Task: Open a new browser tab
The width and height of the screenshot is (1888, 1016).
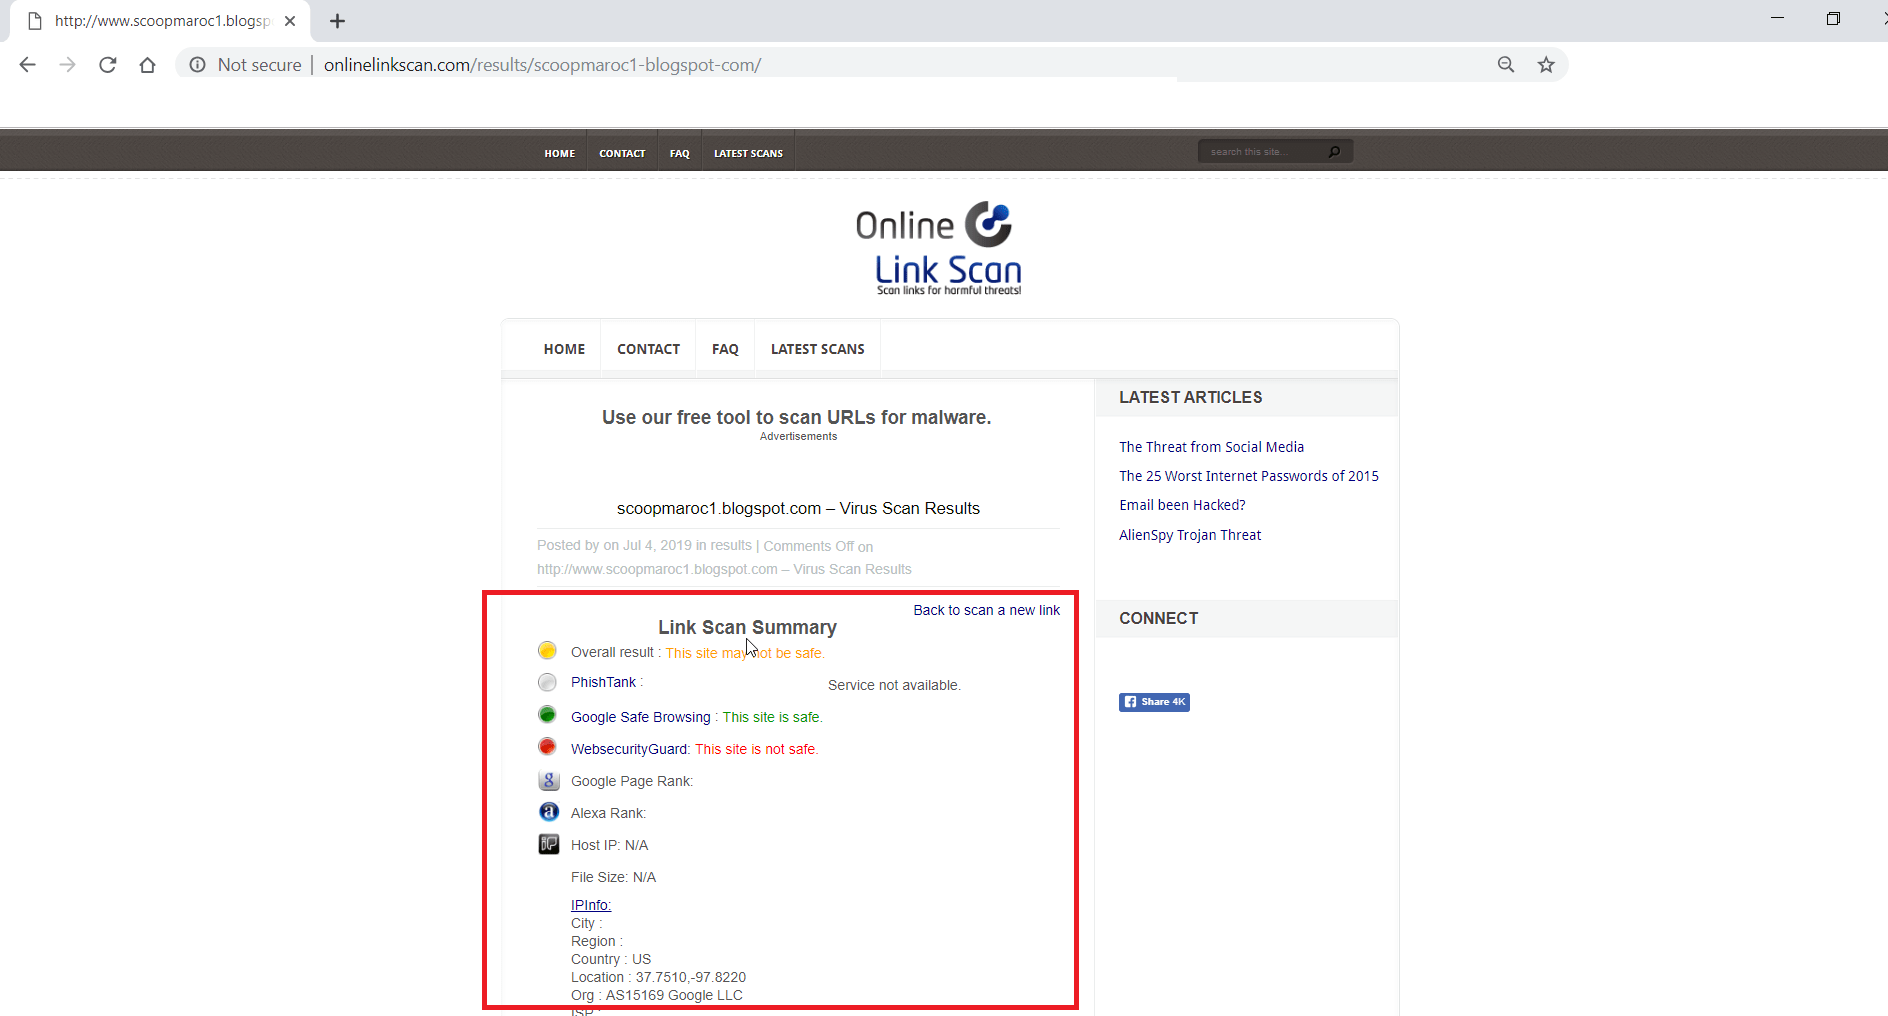Action: pyautogui.click(x=338, y=21)
